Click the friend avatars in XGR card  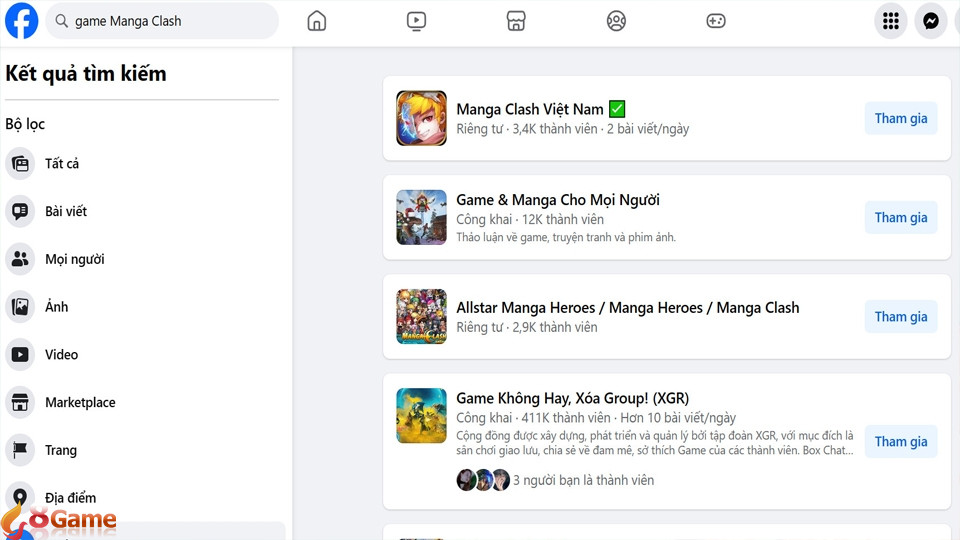coord(483,480)
